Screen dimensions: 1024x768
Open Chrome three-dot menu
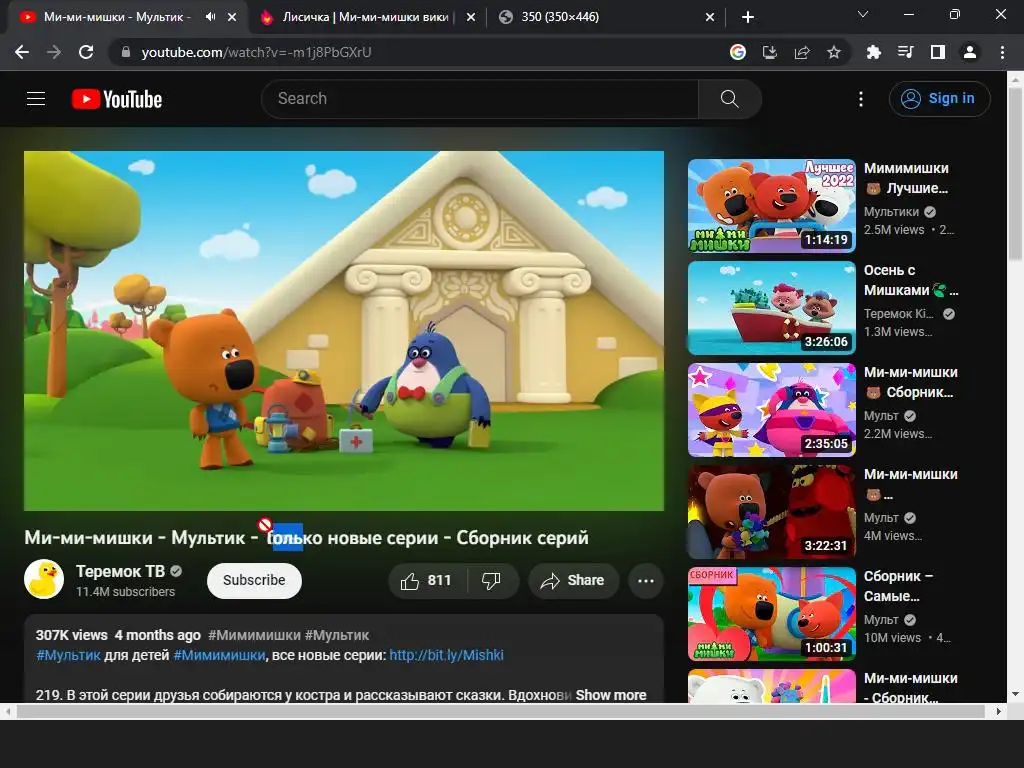click(1002, 52)
